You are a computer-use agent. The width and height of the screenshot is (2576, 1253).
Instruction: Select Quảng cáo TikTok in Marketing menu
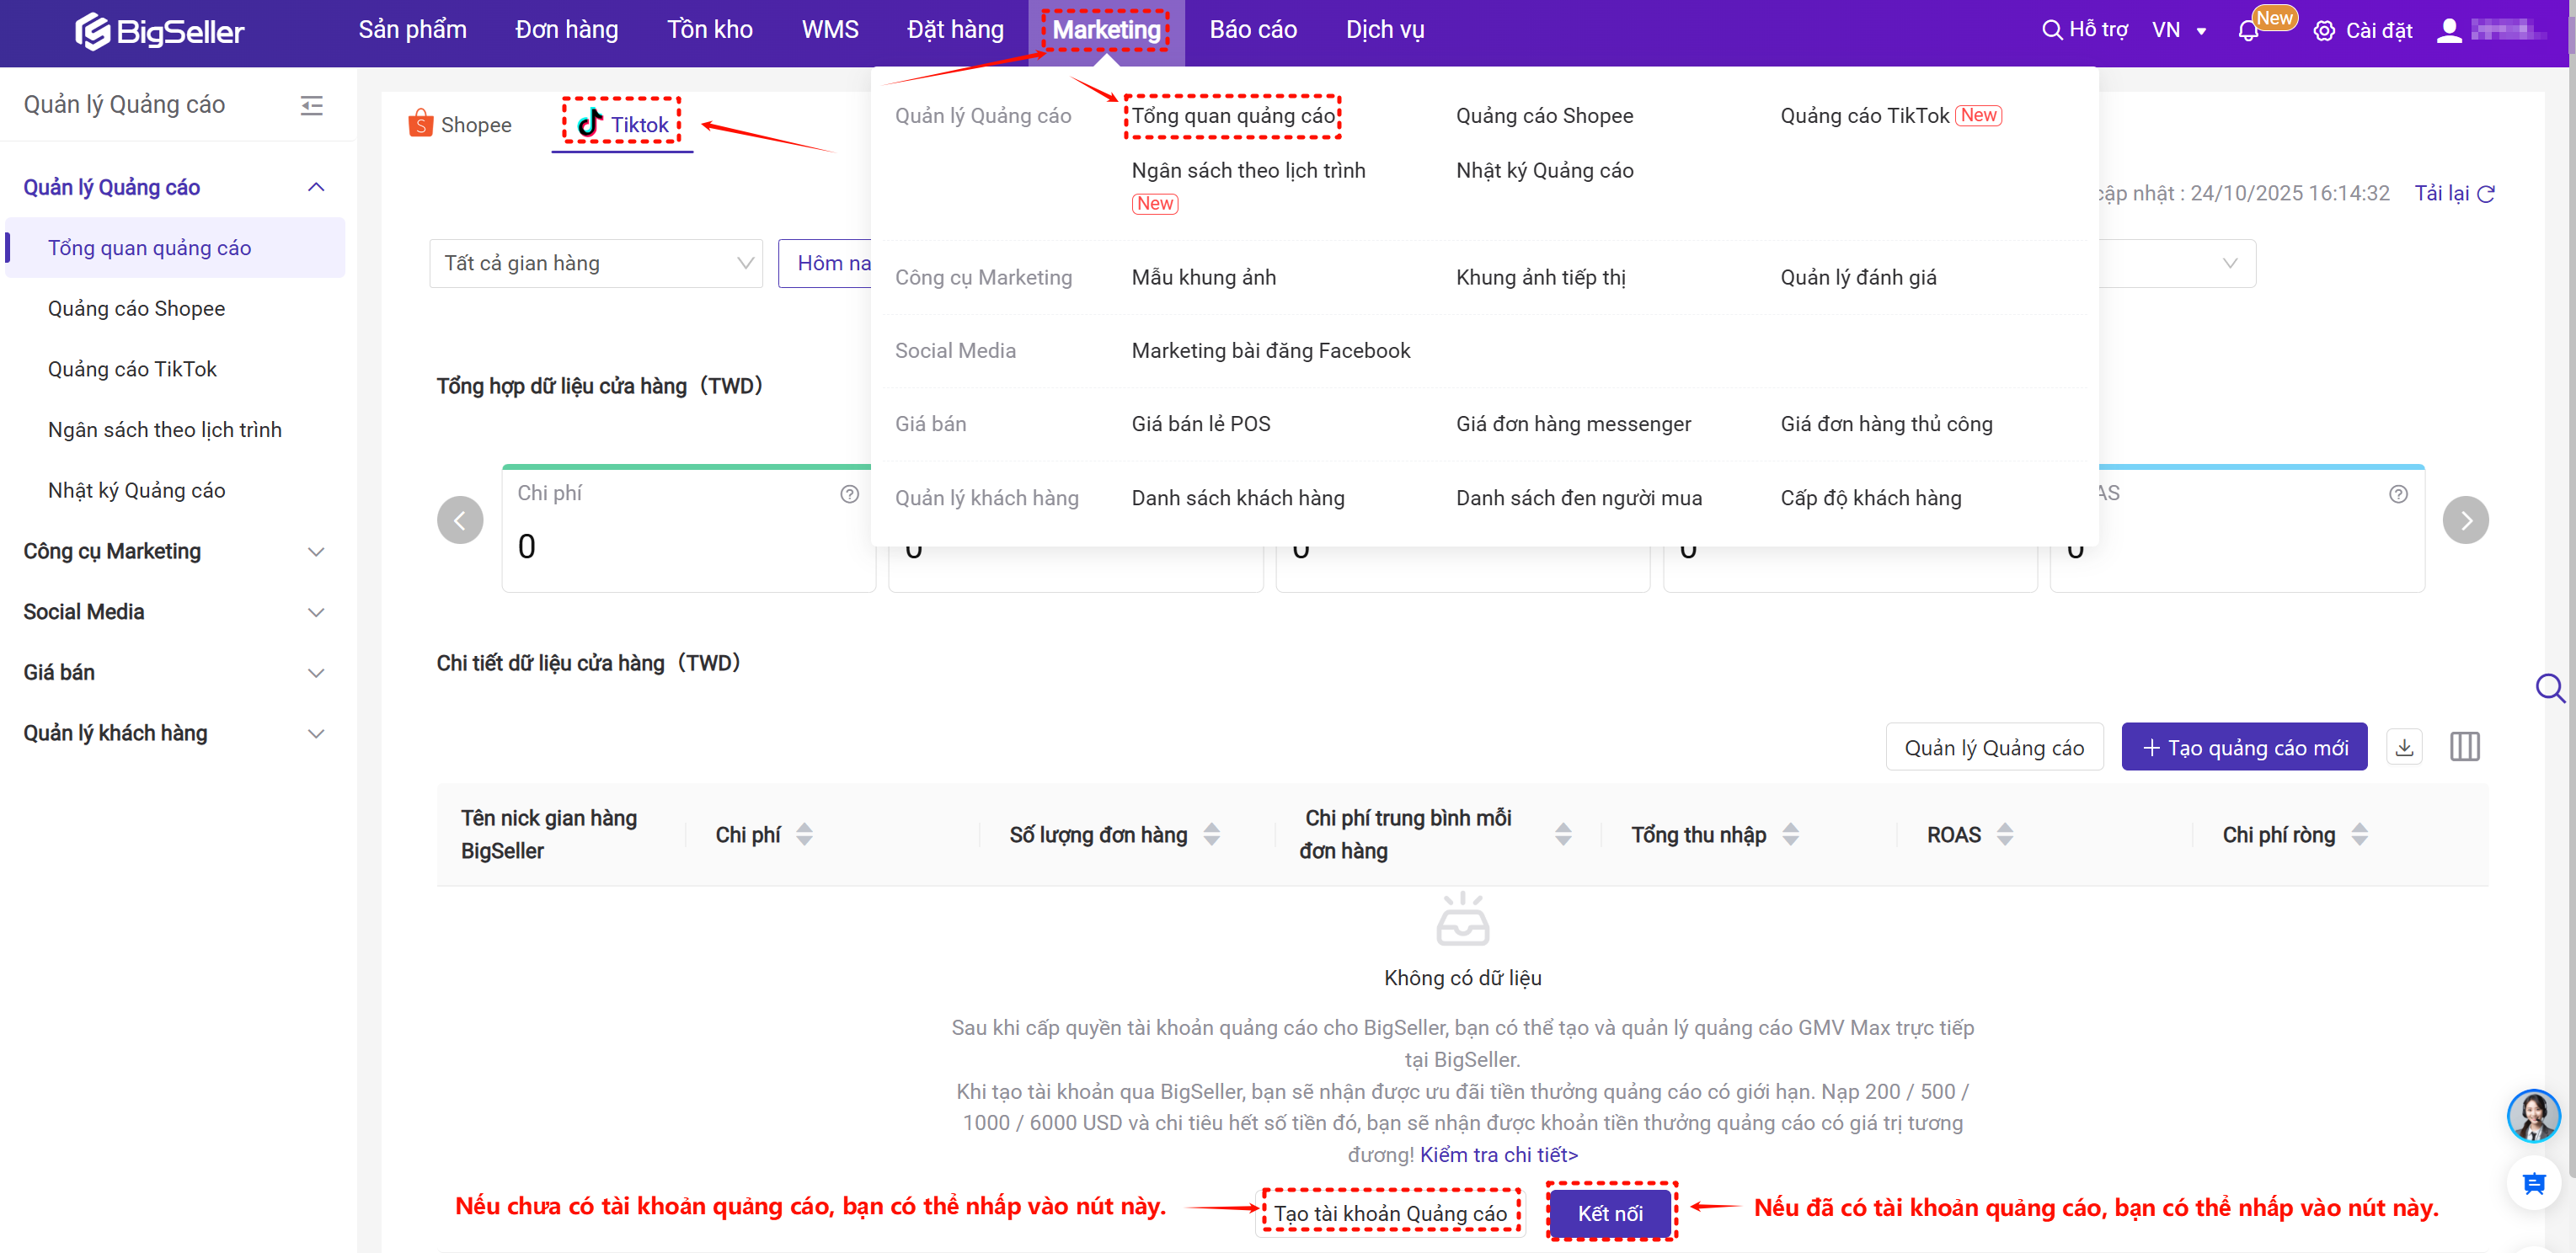1864,116
